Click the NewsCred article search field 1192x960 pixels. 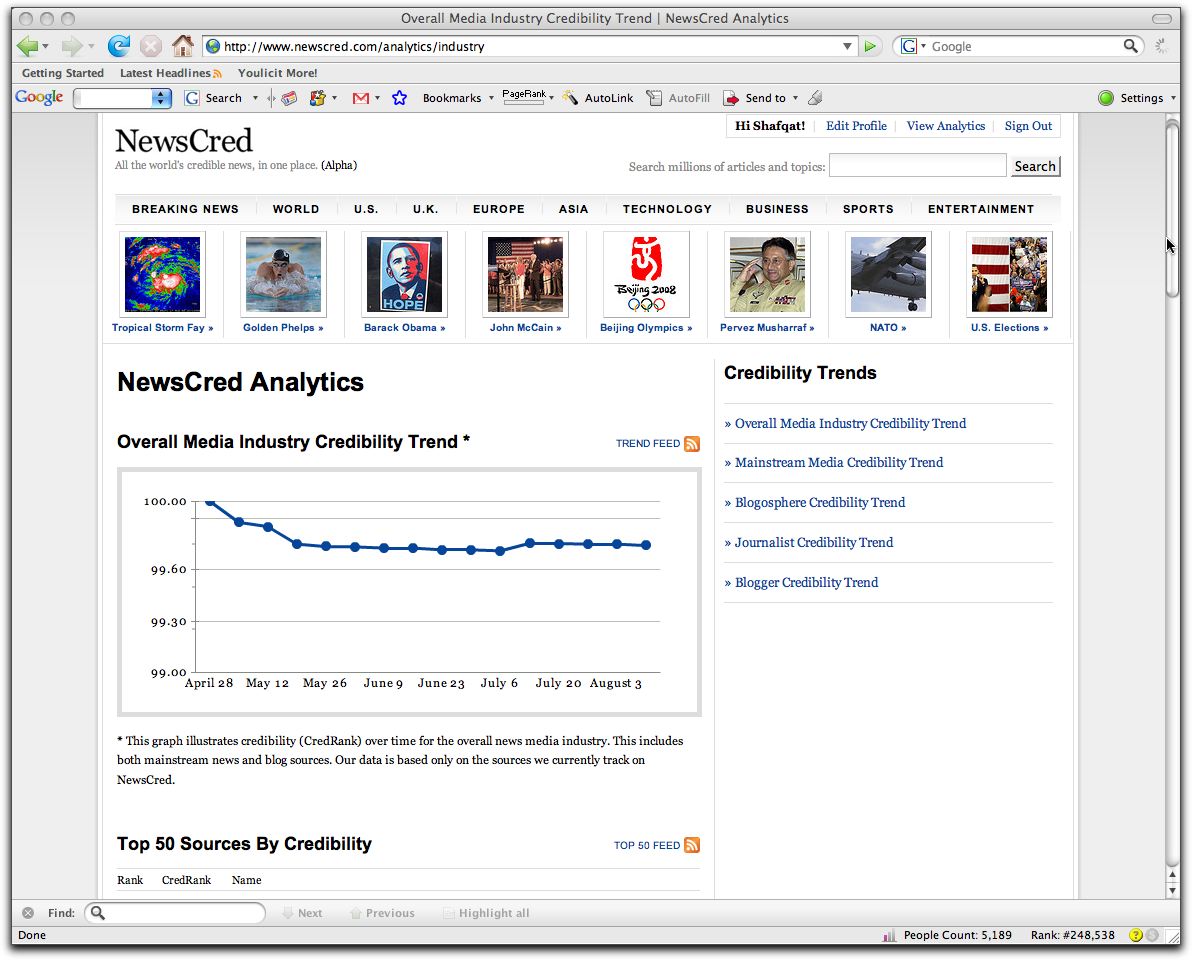(918, 166)
